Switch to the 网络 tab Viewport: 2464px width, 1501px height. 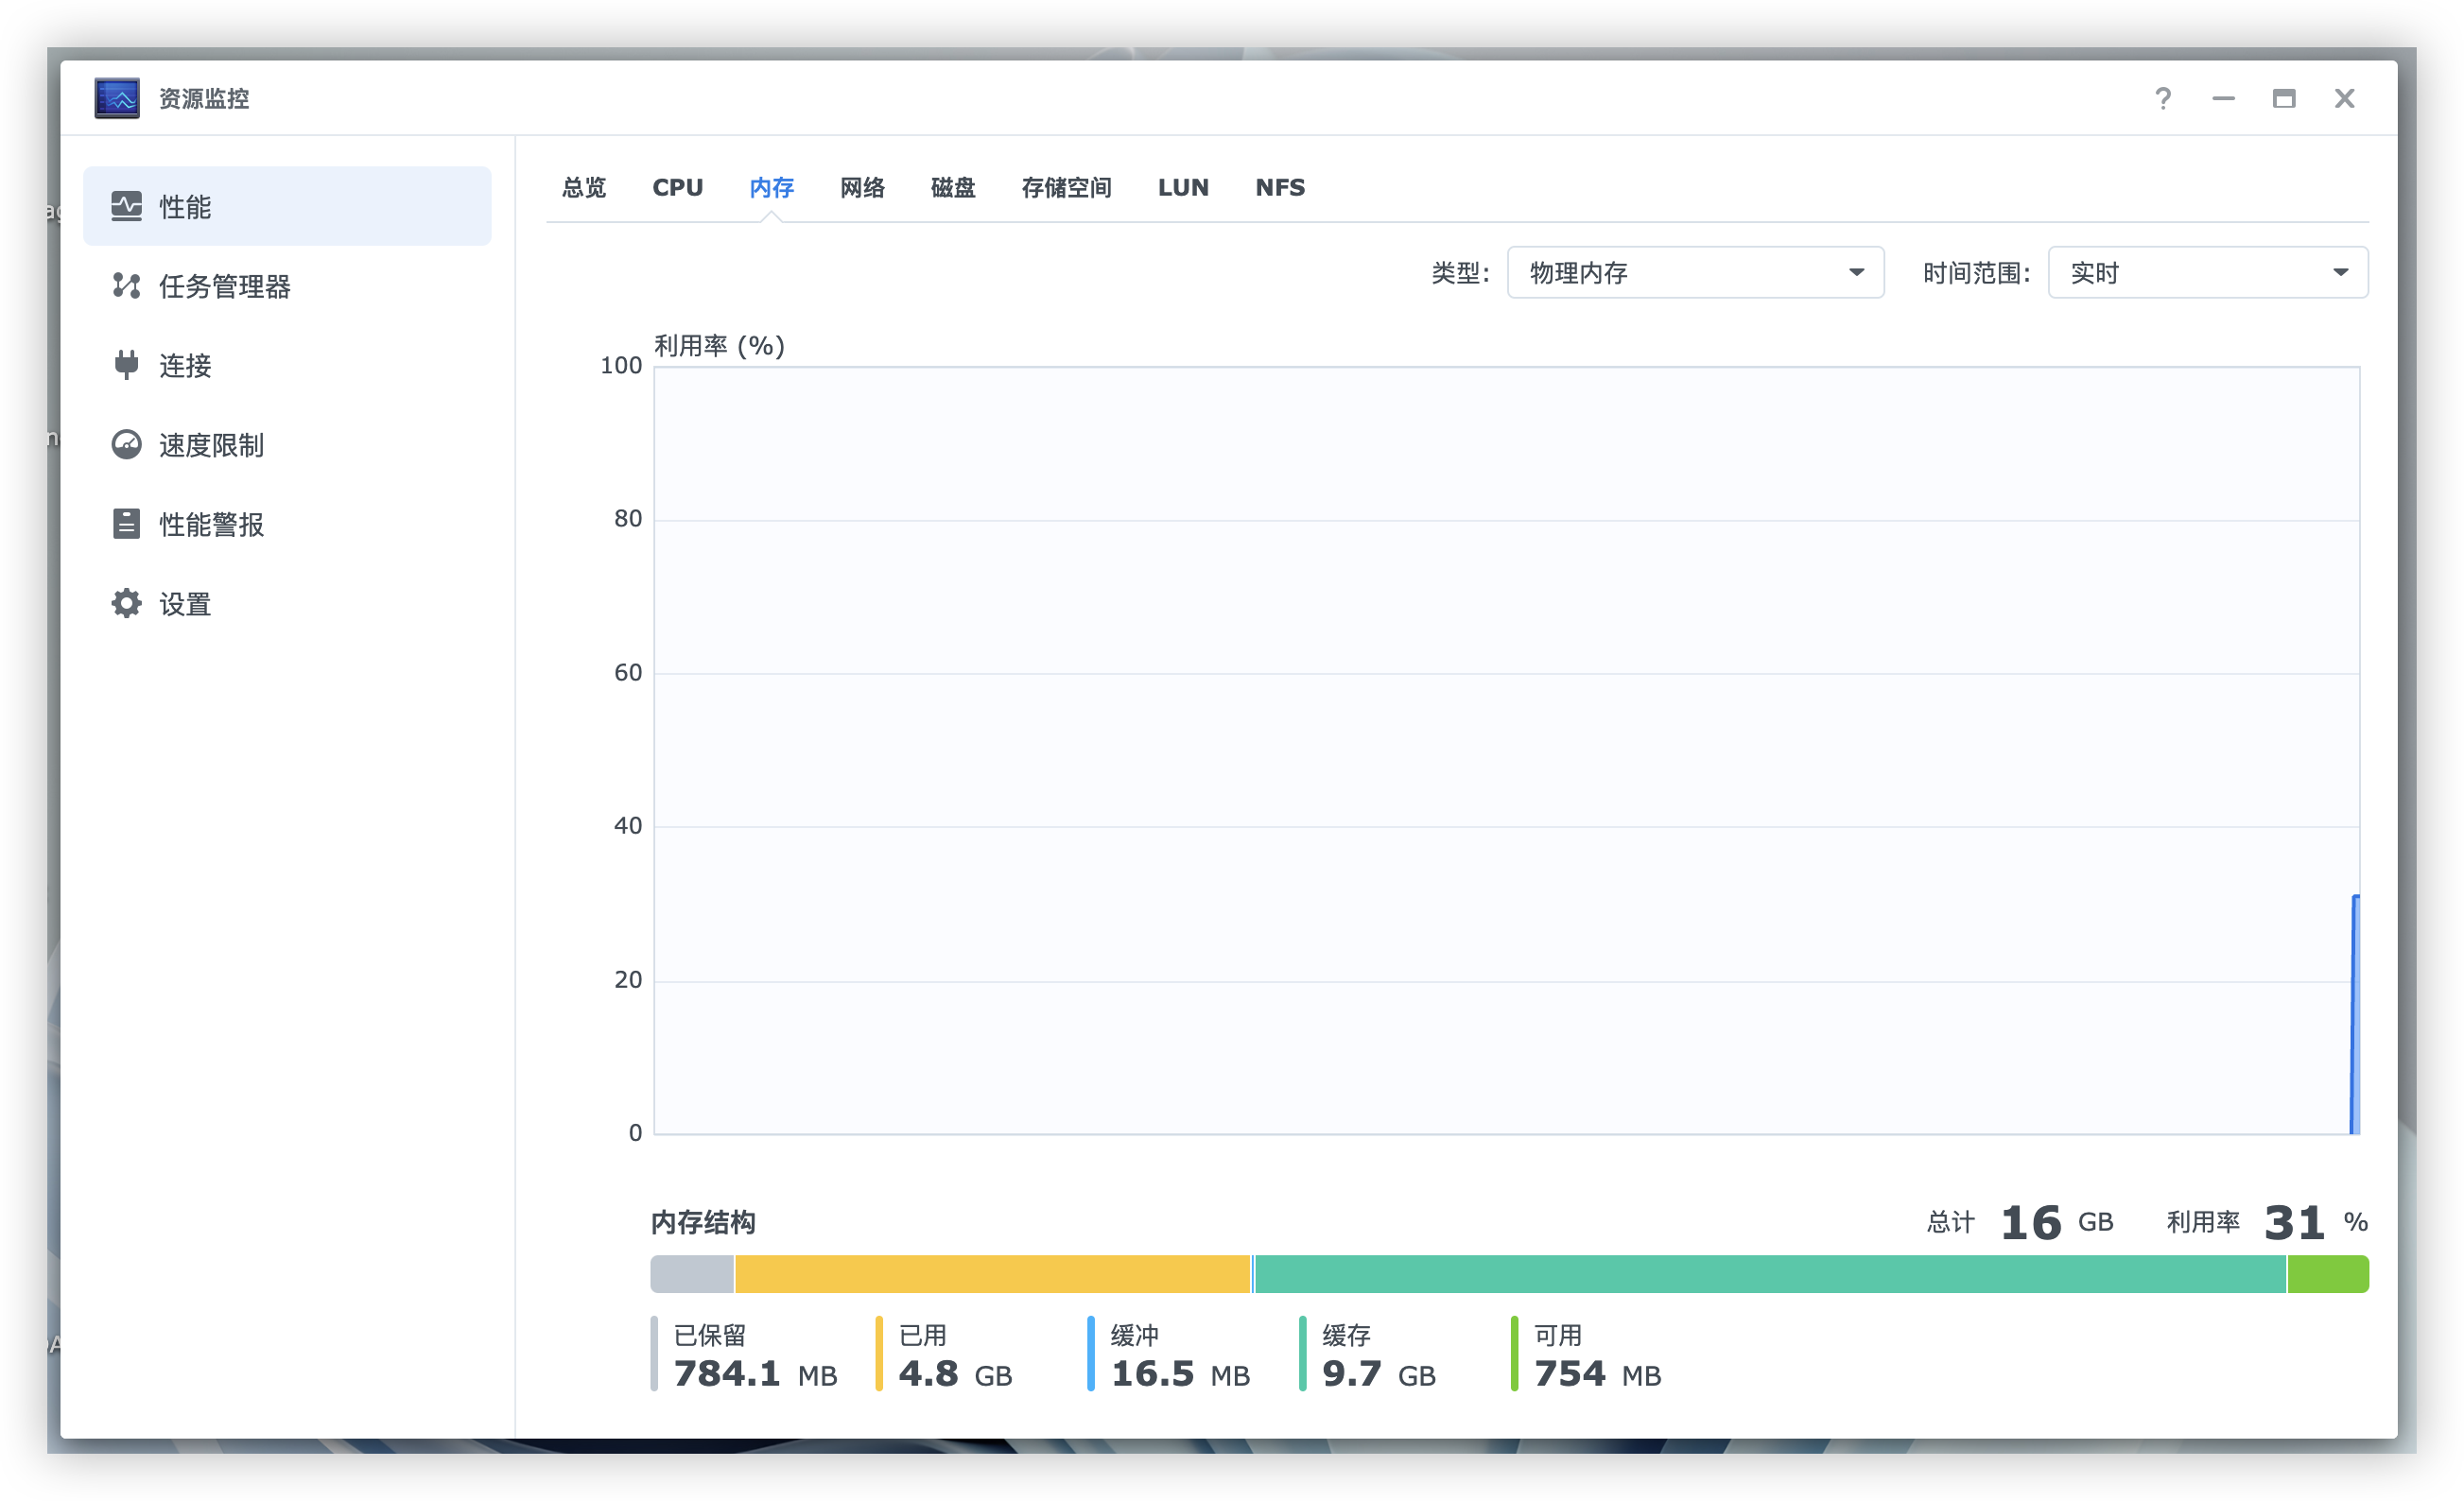tap(862, 187)
